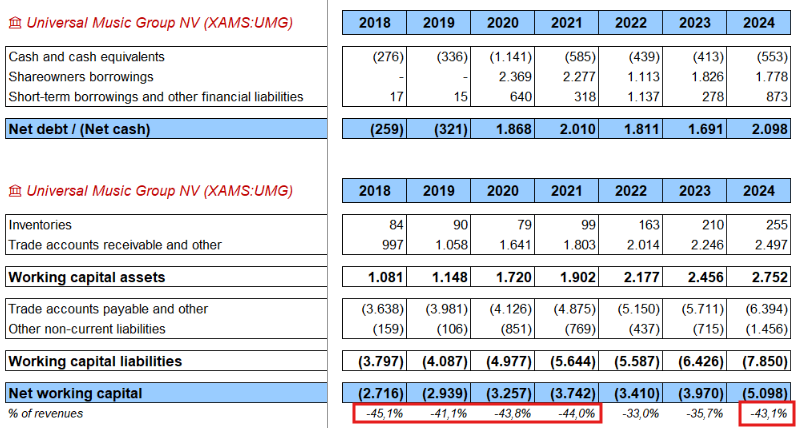Select the Trade accounts payable and other label
Image resolution: width=796 pixels, height=428 pixels.
(108, 309)
